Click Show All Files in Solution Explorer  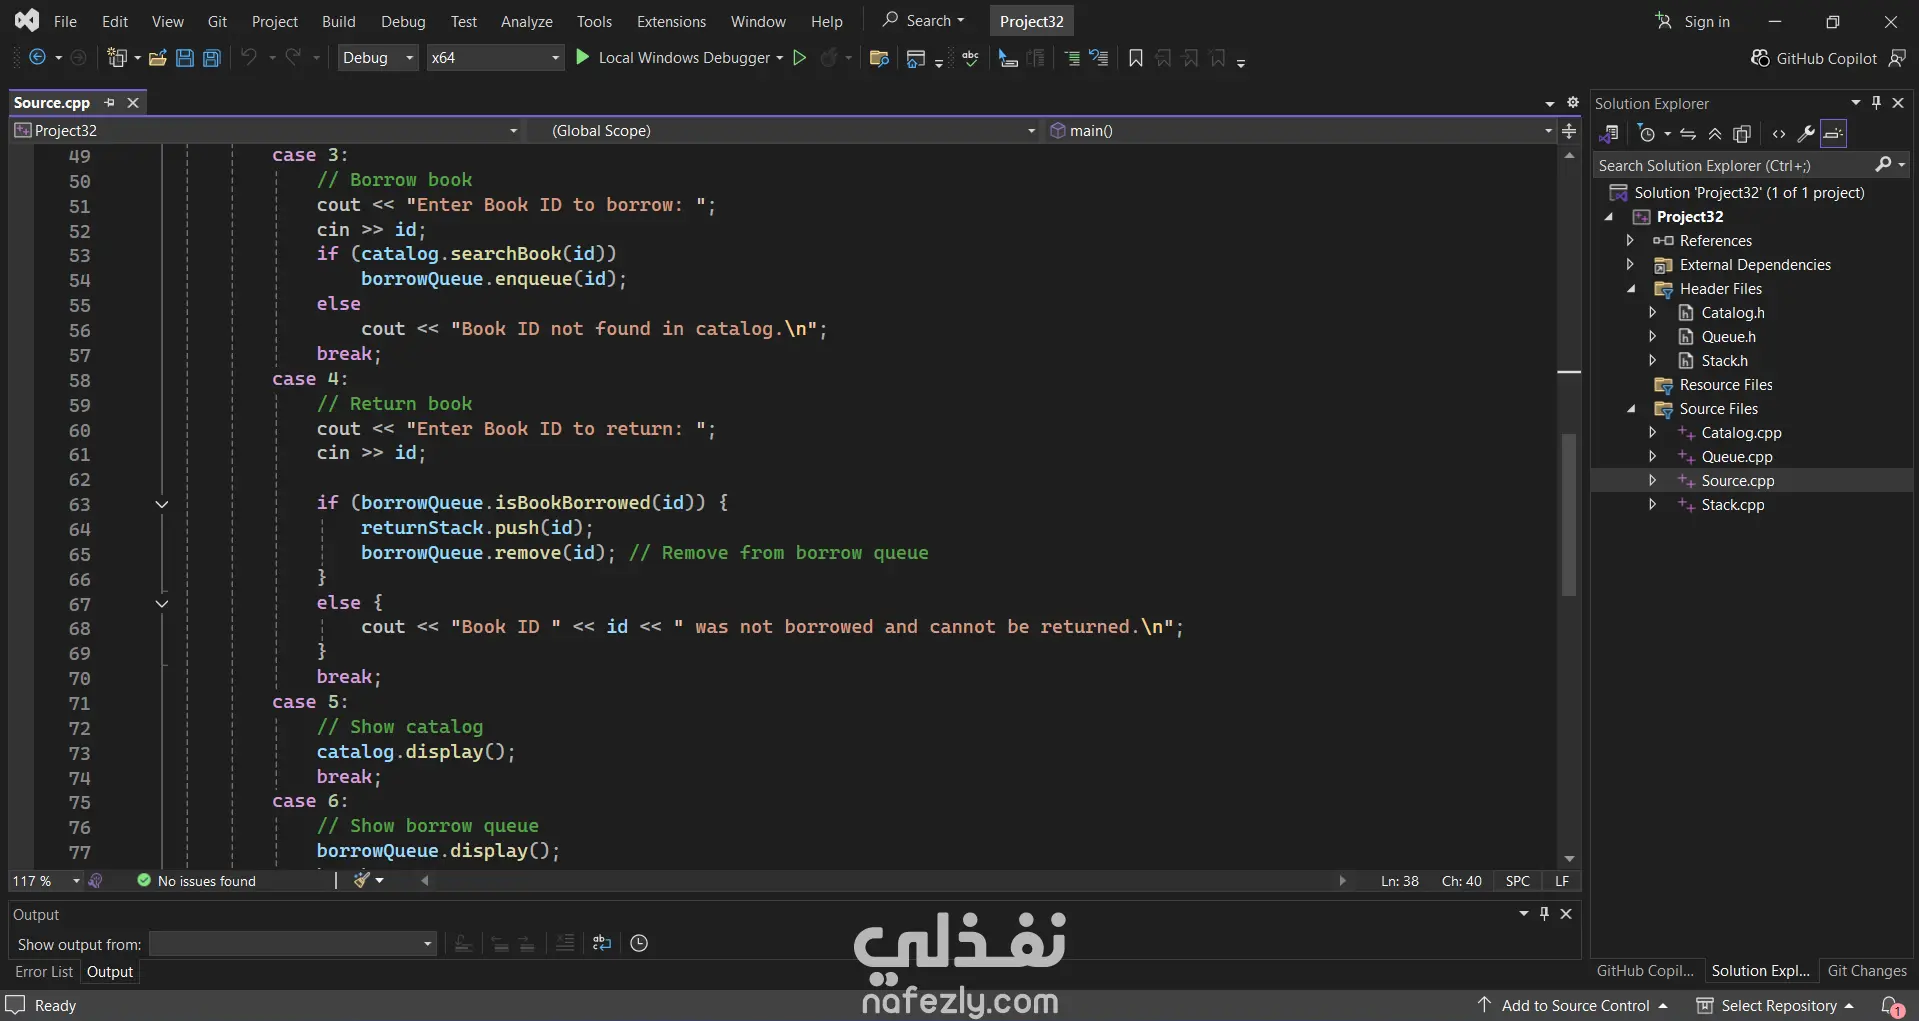click(1742, 134)
